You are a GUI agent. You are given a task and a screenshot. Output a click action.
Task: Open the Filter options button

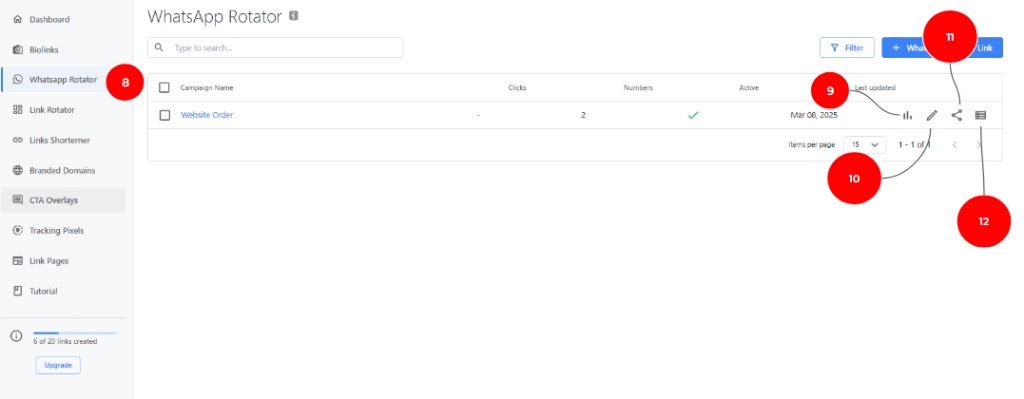(x=847, y=48)
